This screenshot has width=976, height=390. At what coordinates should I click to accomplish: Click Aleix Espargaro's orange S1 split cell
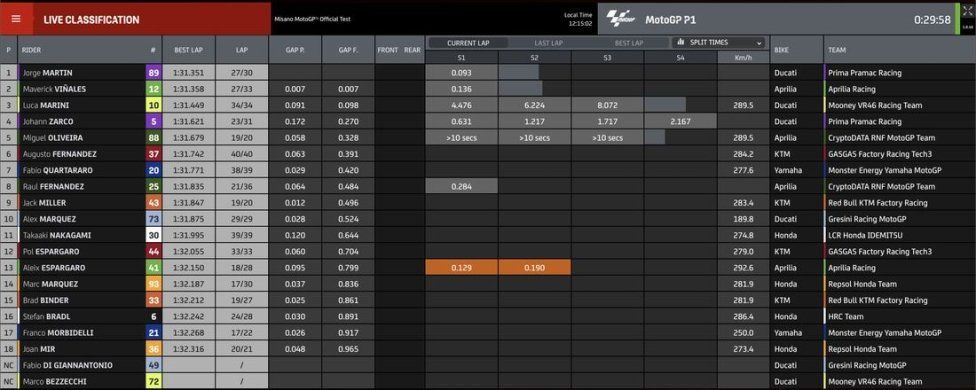point(461,267)
